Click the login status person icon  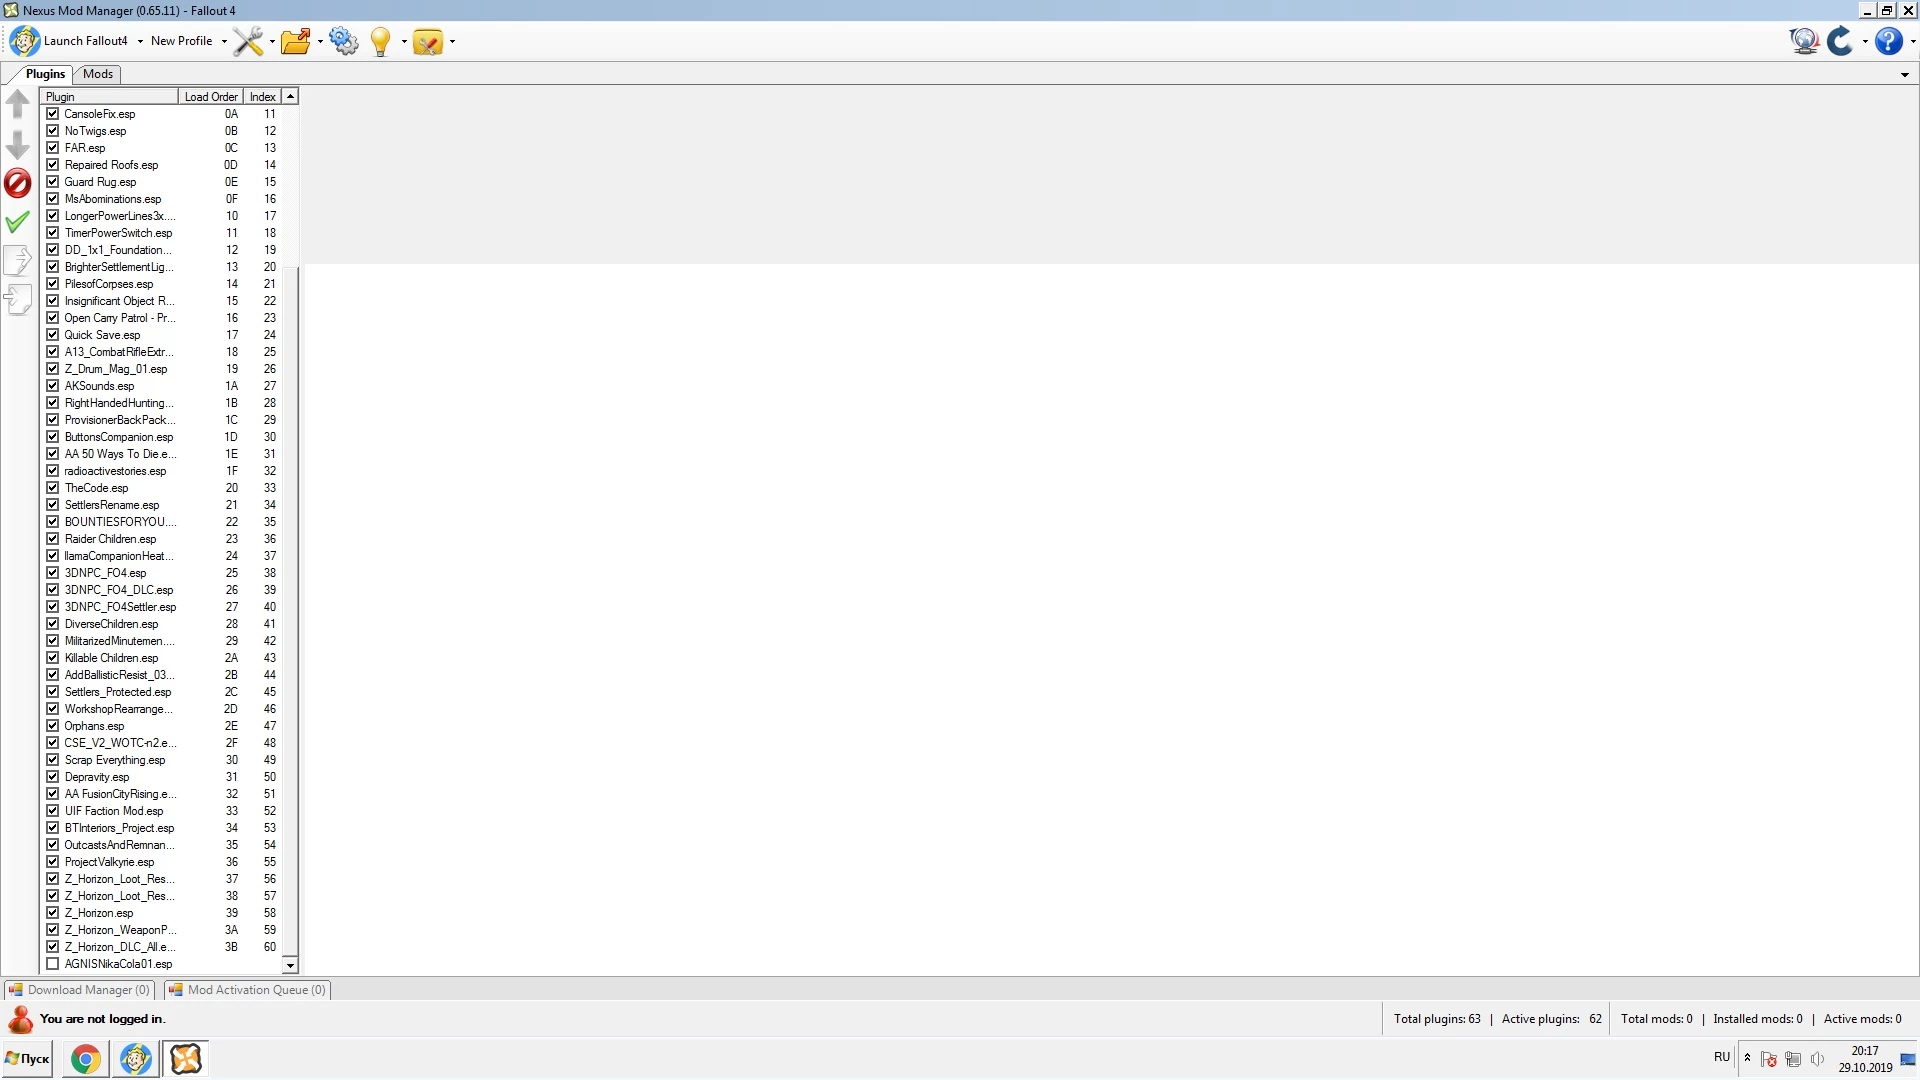20,1019
